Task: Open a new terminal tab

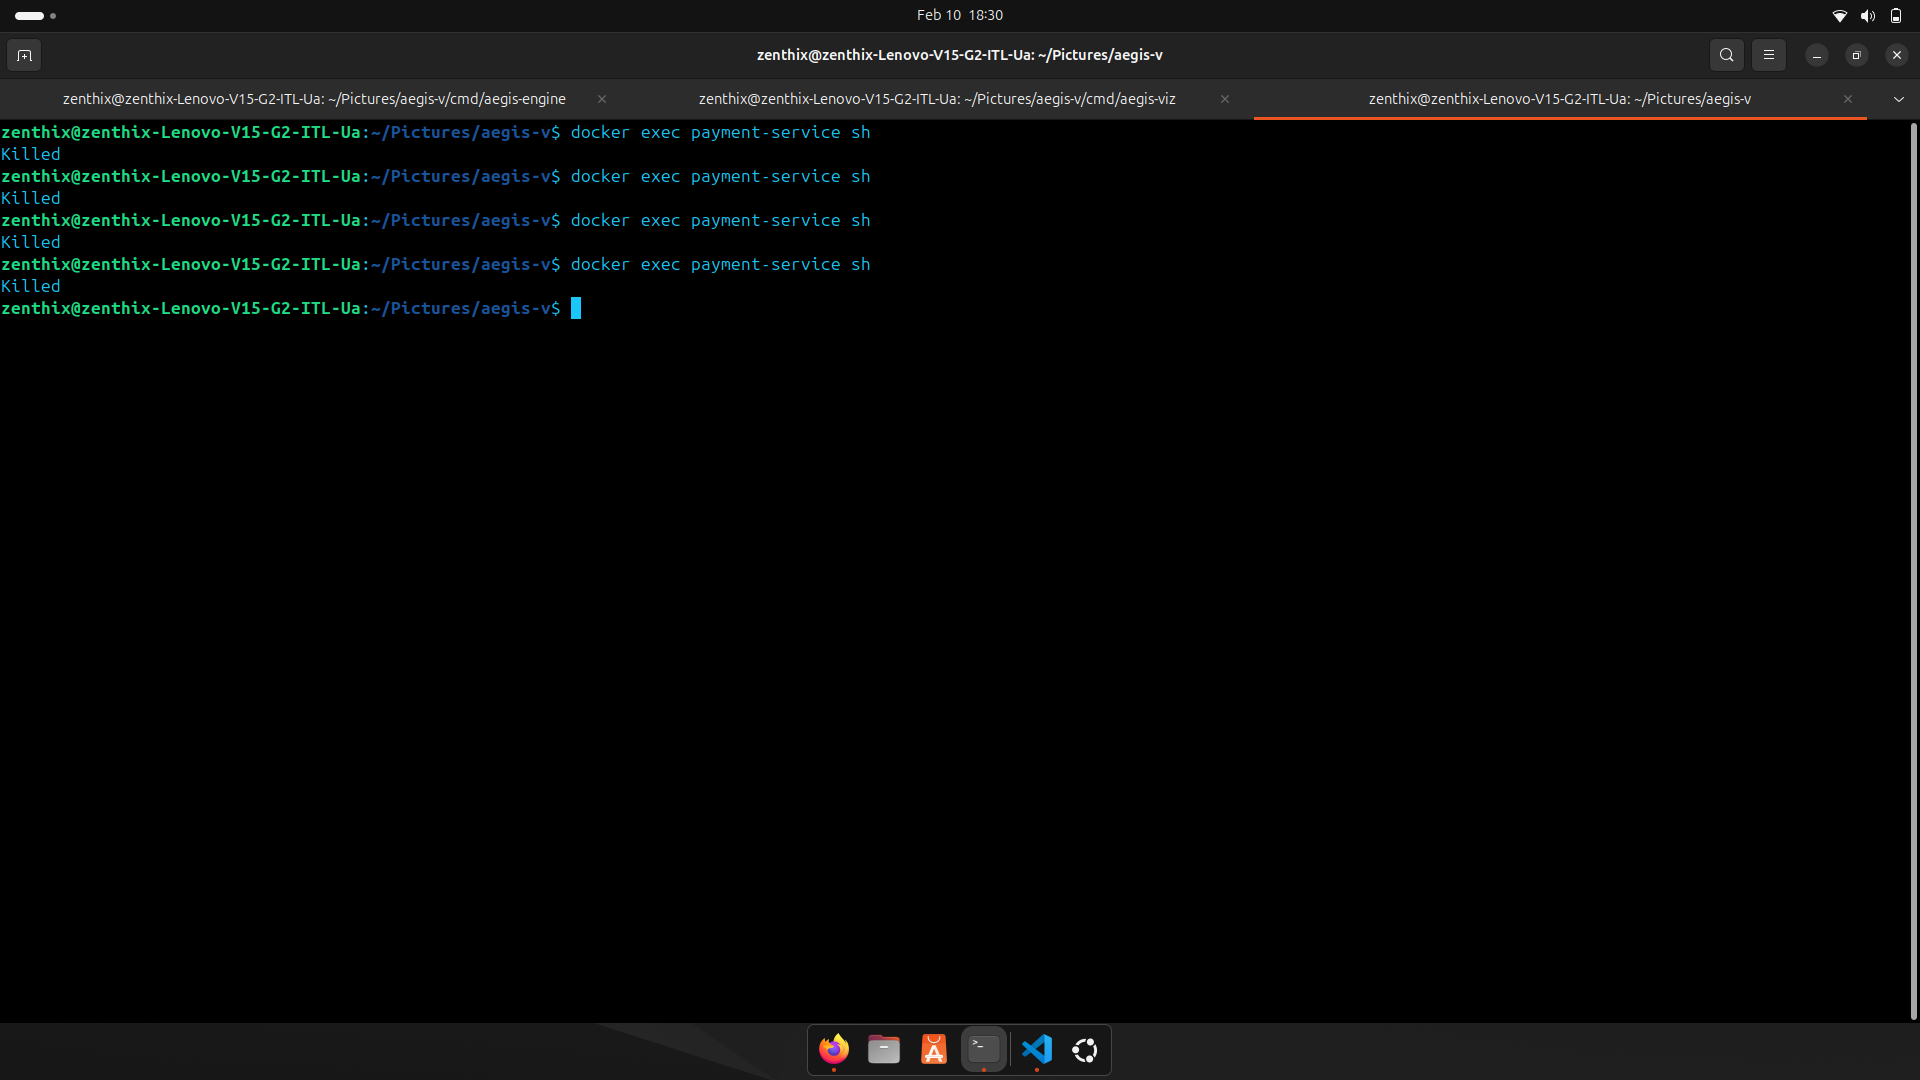Action: [25, 55]
